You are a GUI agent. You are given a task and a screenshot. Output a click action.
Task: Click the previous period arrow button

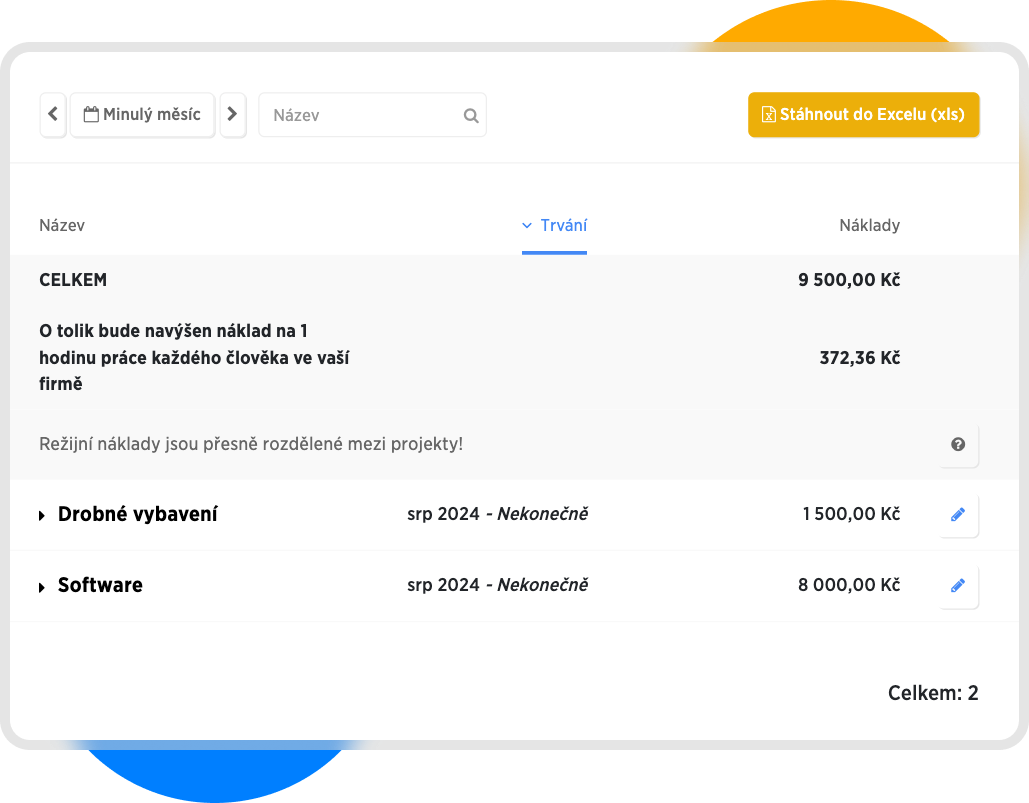tap(53, 115)
